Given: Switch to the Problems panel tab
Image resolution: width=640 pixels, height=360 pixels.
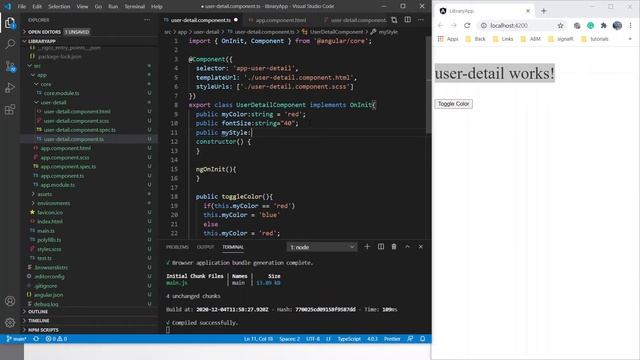Looking at the screenshot, I should 177,247.
